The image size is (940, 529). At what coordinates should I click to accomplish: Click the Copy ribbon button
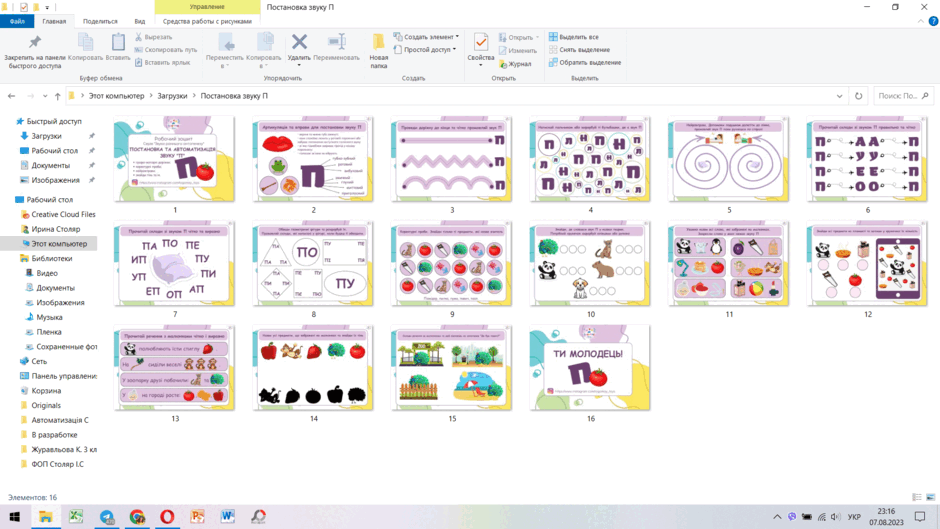tap(85, 47)
